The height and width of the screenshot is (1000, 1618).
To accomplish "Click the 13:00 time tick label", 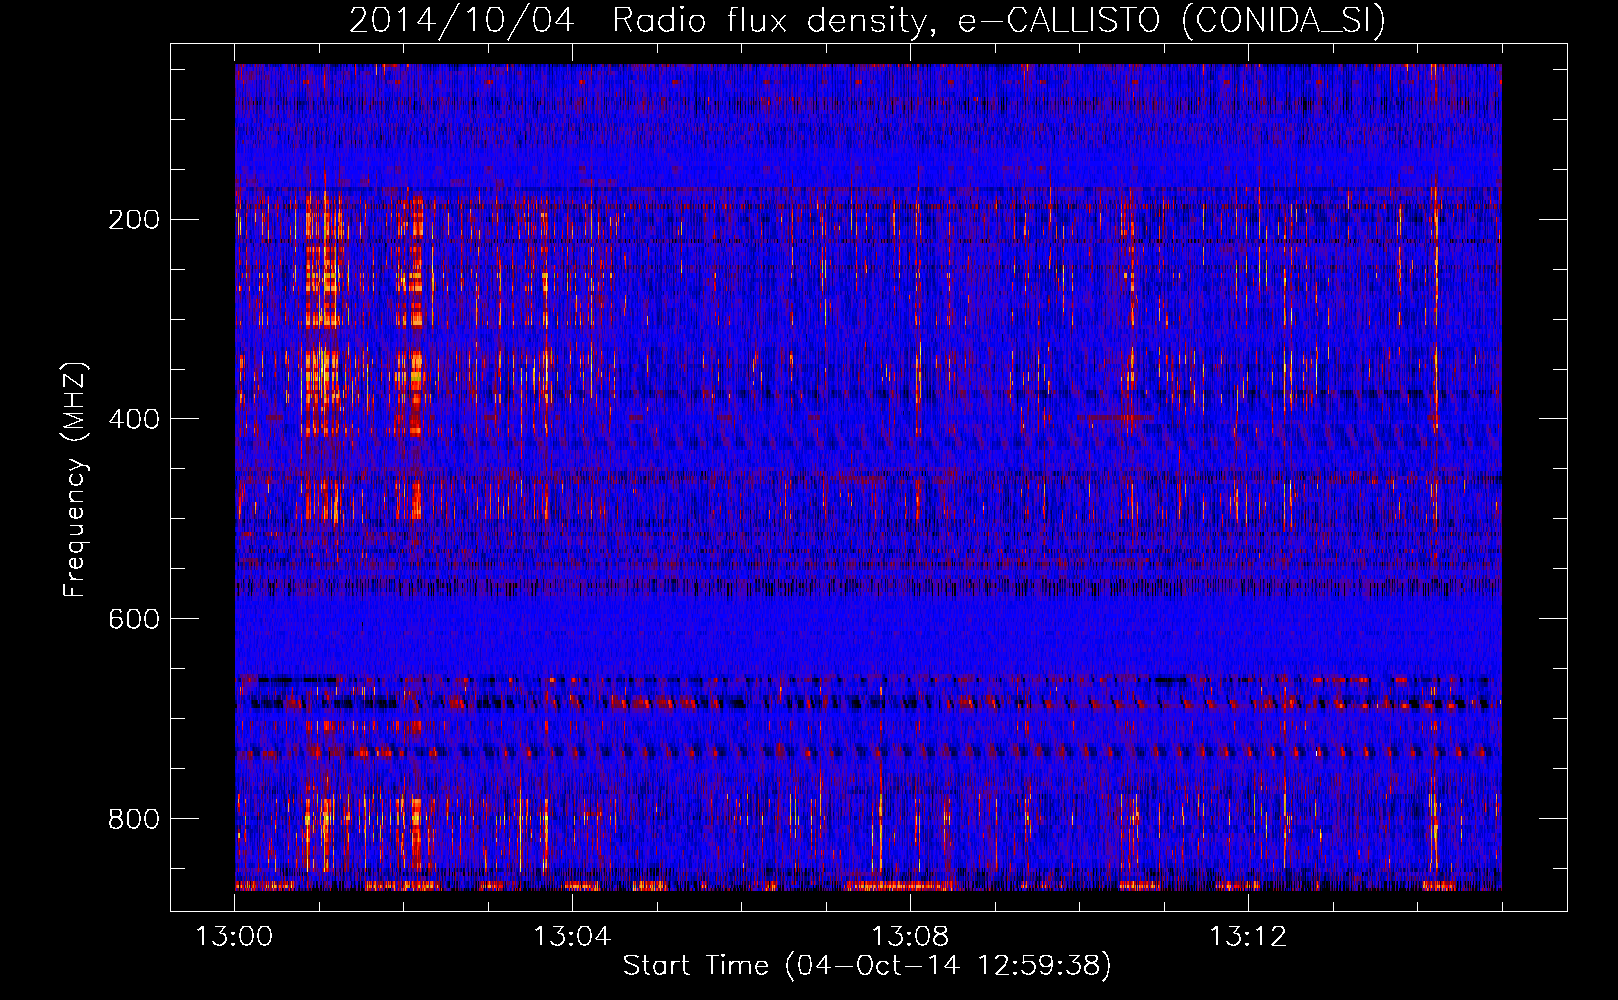I will point(234,937).
